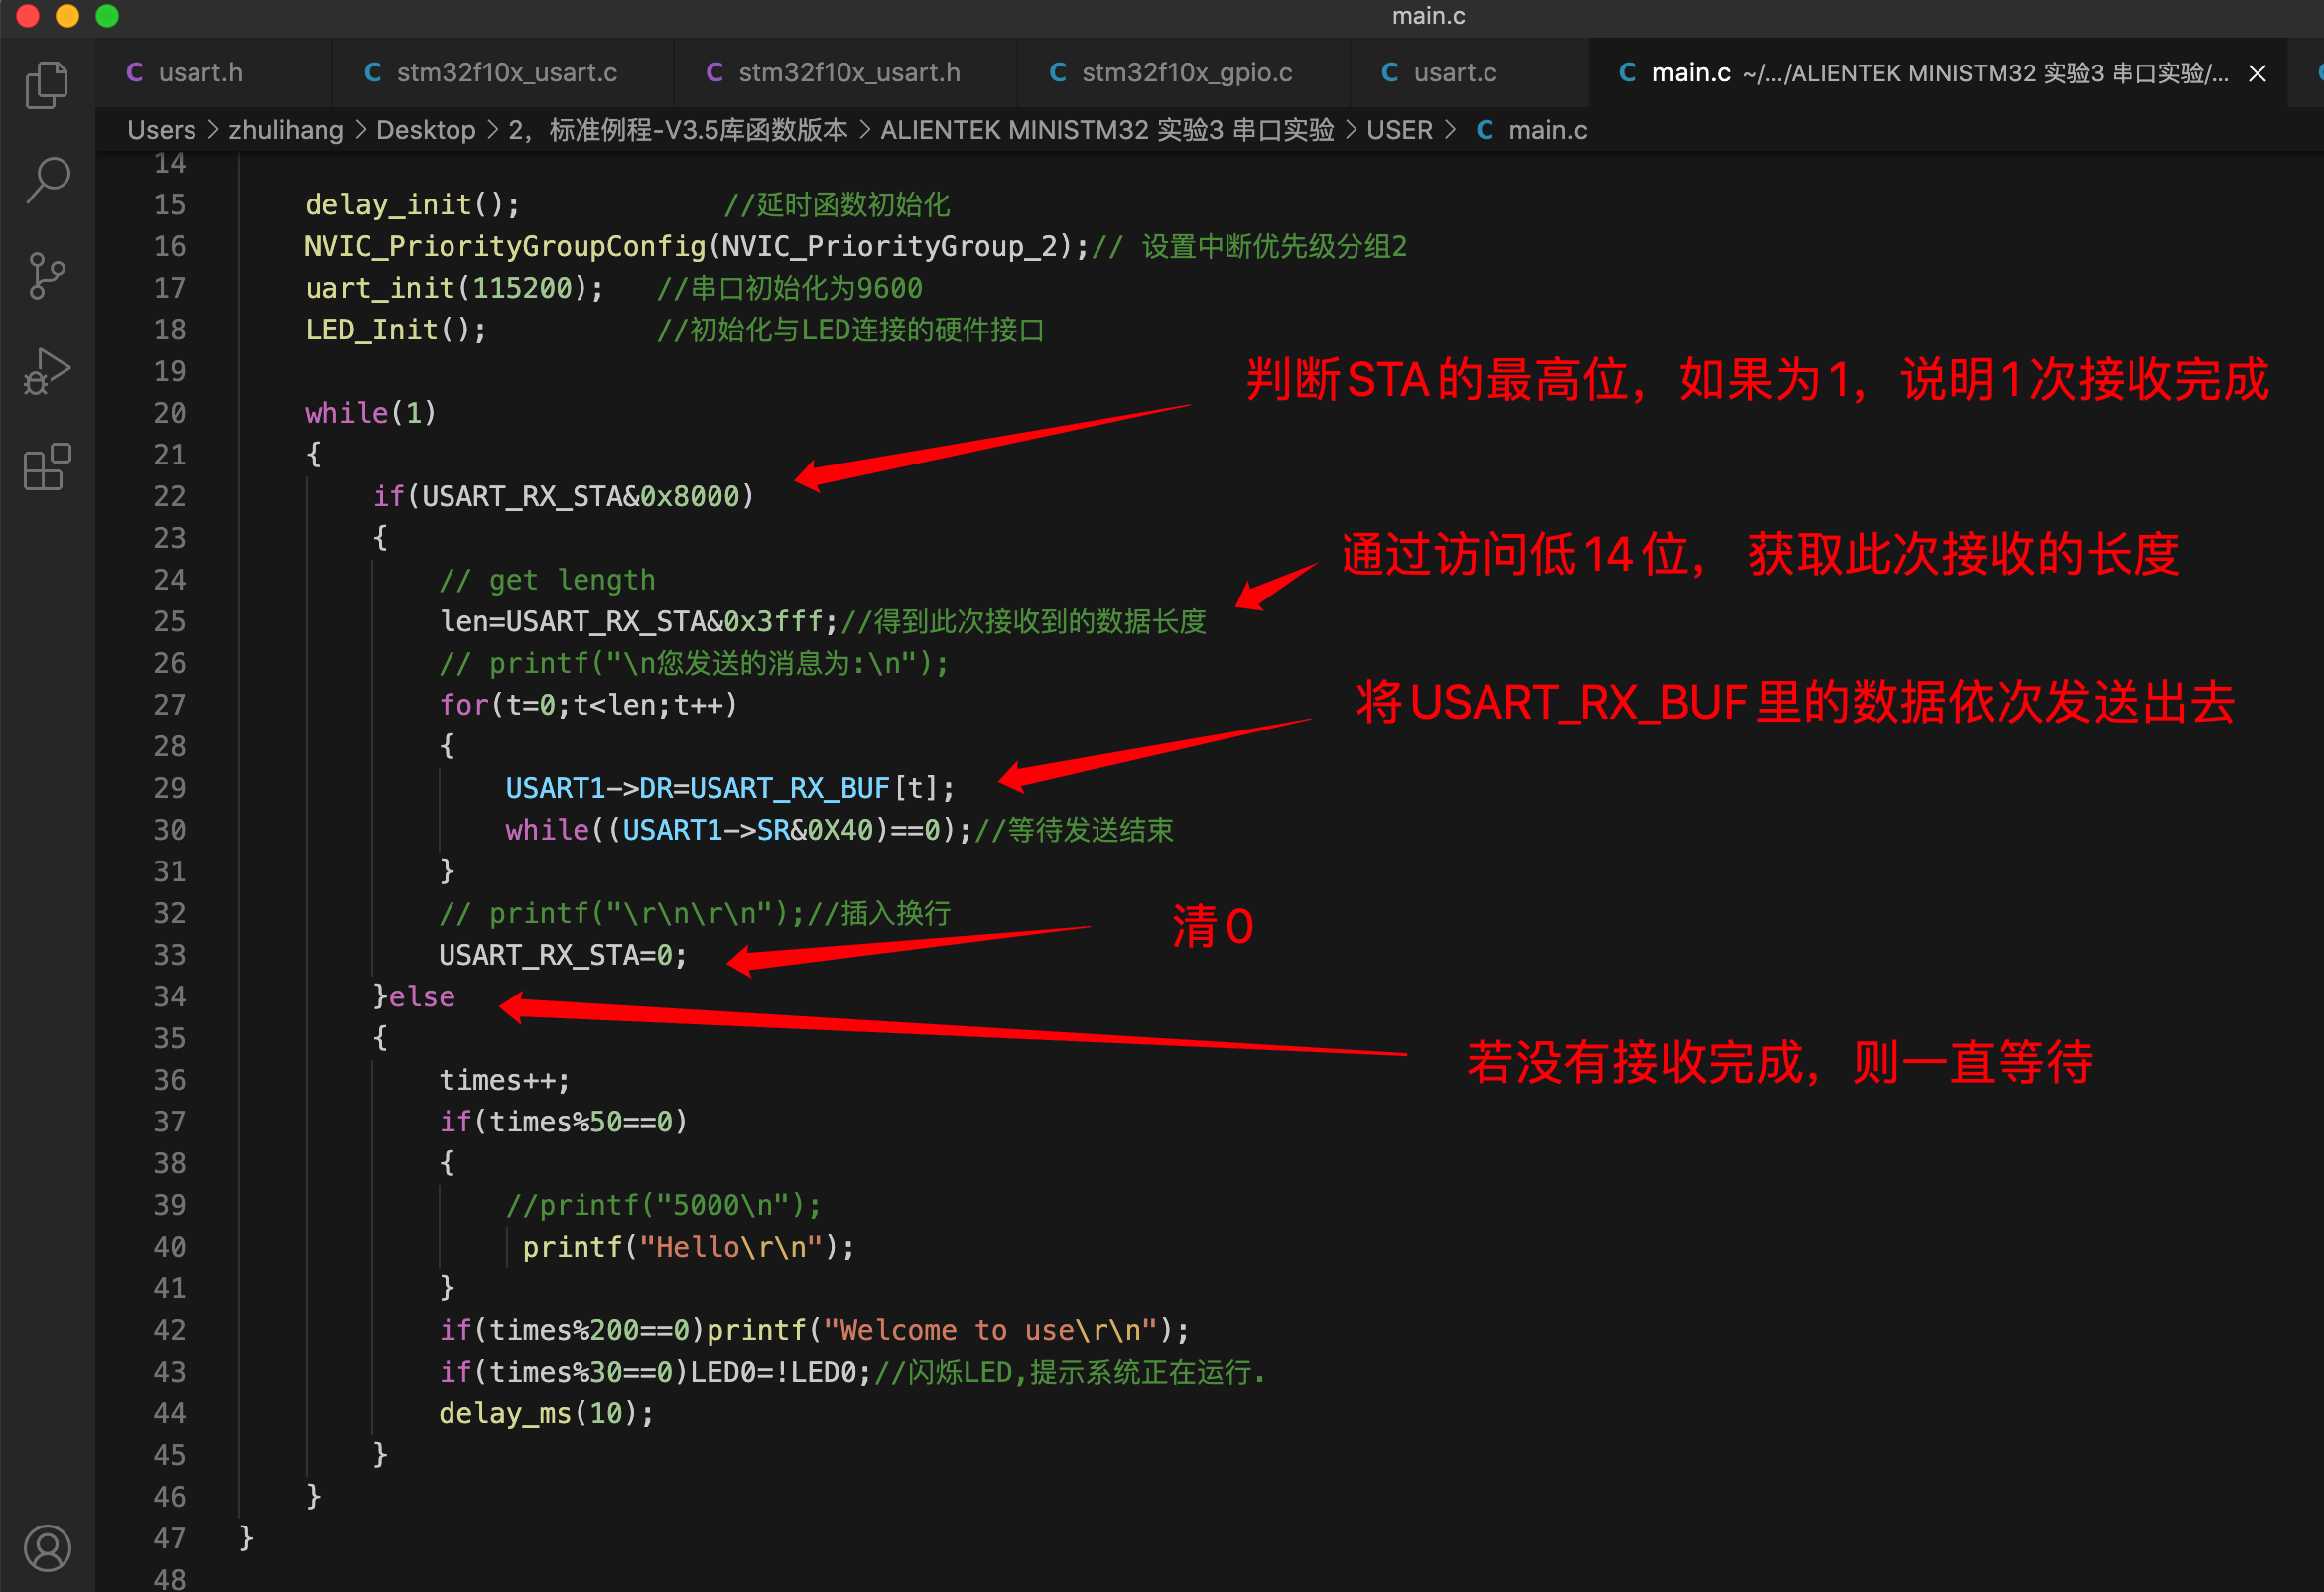Click the Users breadcrumb
The width and height of the screenshot is (2324, 1592).
[161, 130]
